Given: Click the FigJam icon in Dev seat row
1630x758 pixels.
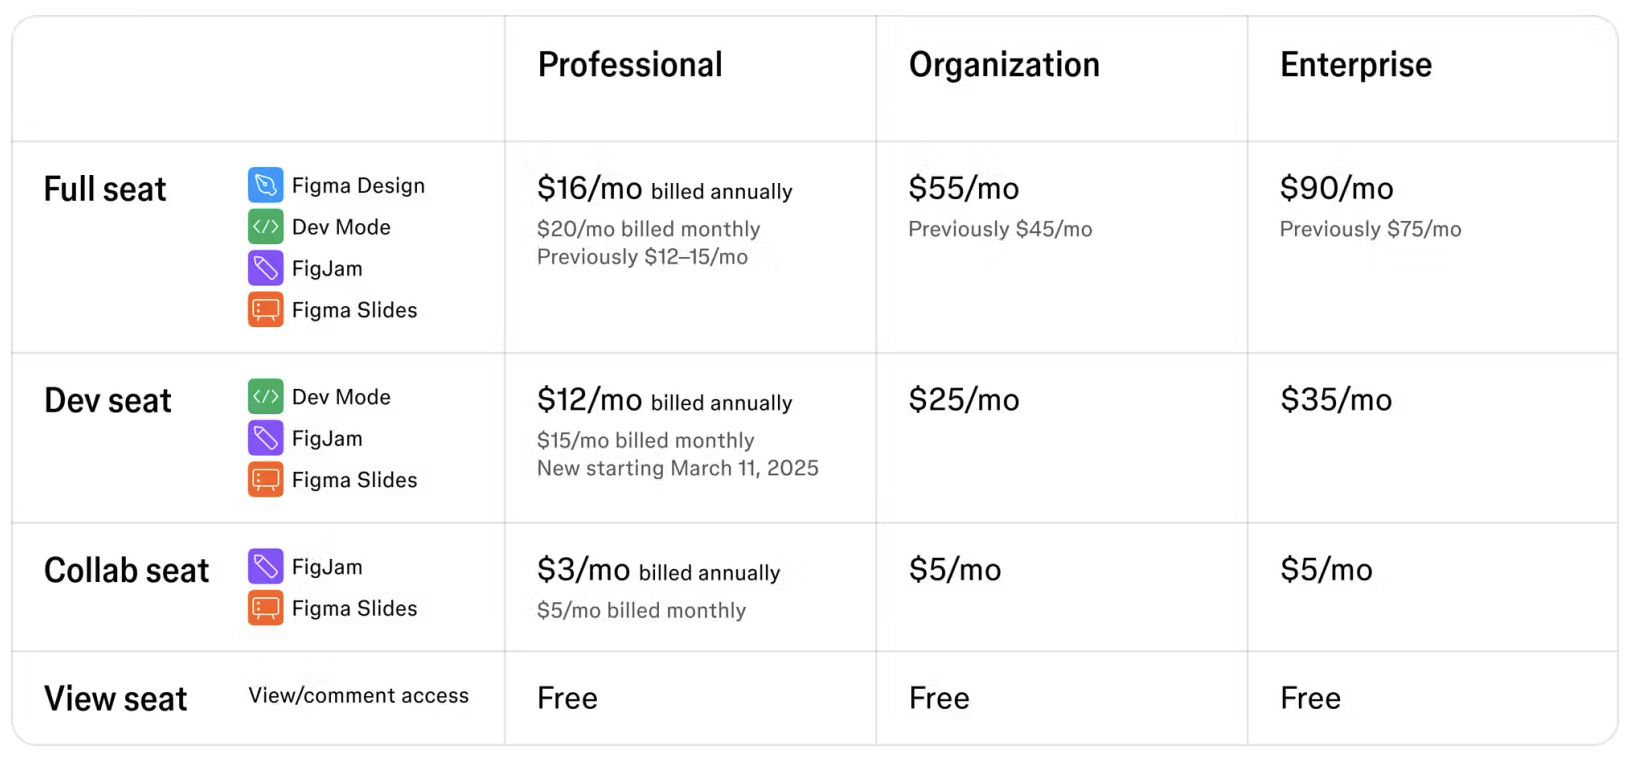Looking at the screenshot, I should [265, 438].
